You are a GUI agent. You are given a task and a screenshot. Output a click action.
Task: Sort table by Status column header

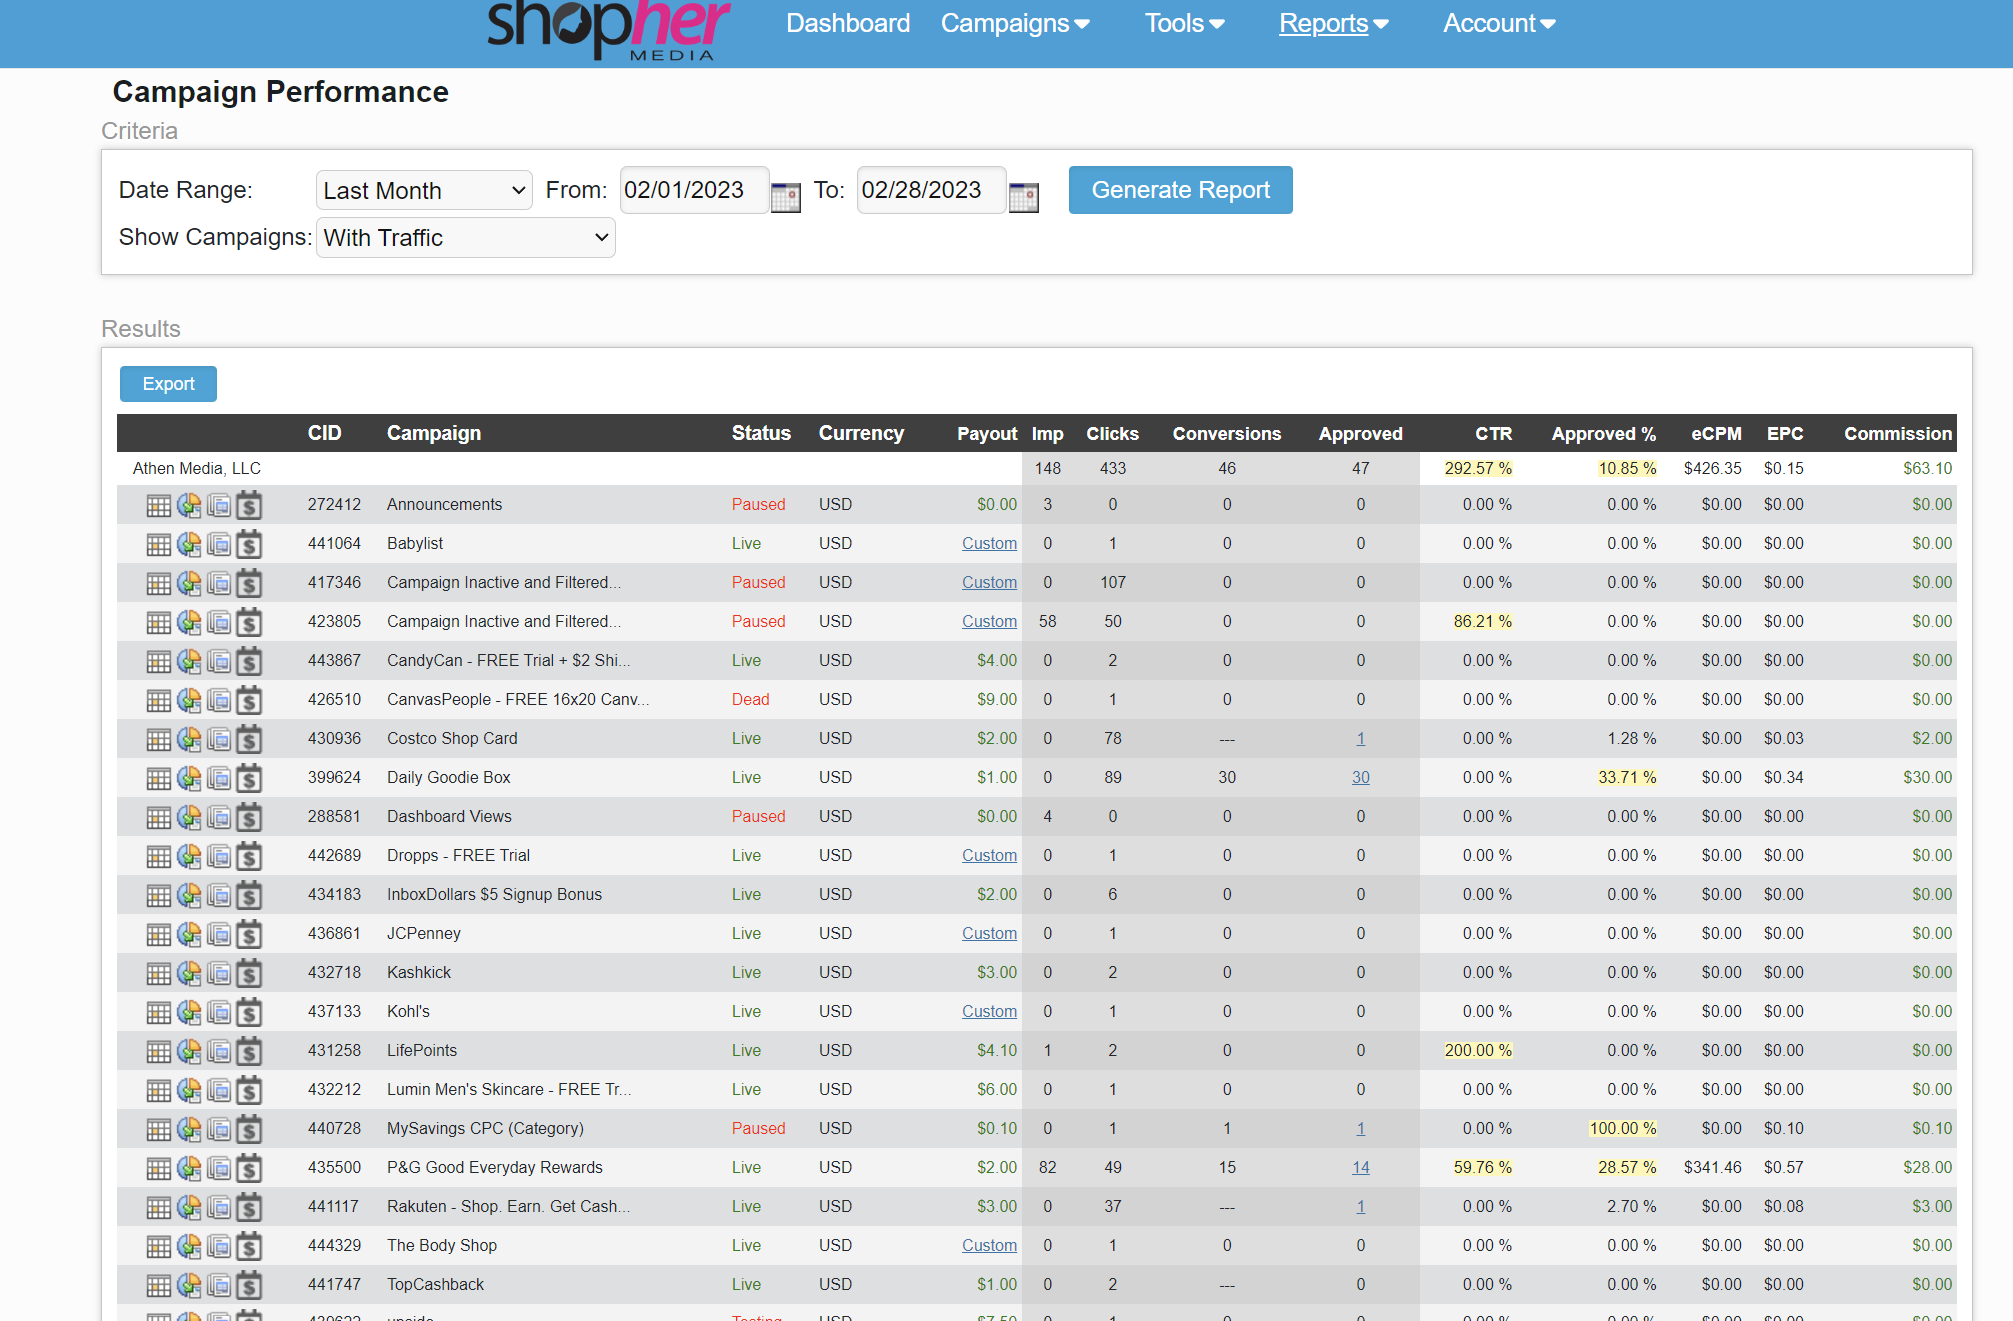point(761,433)
